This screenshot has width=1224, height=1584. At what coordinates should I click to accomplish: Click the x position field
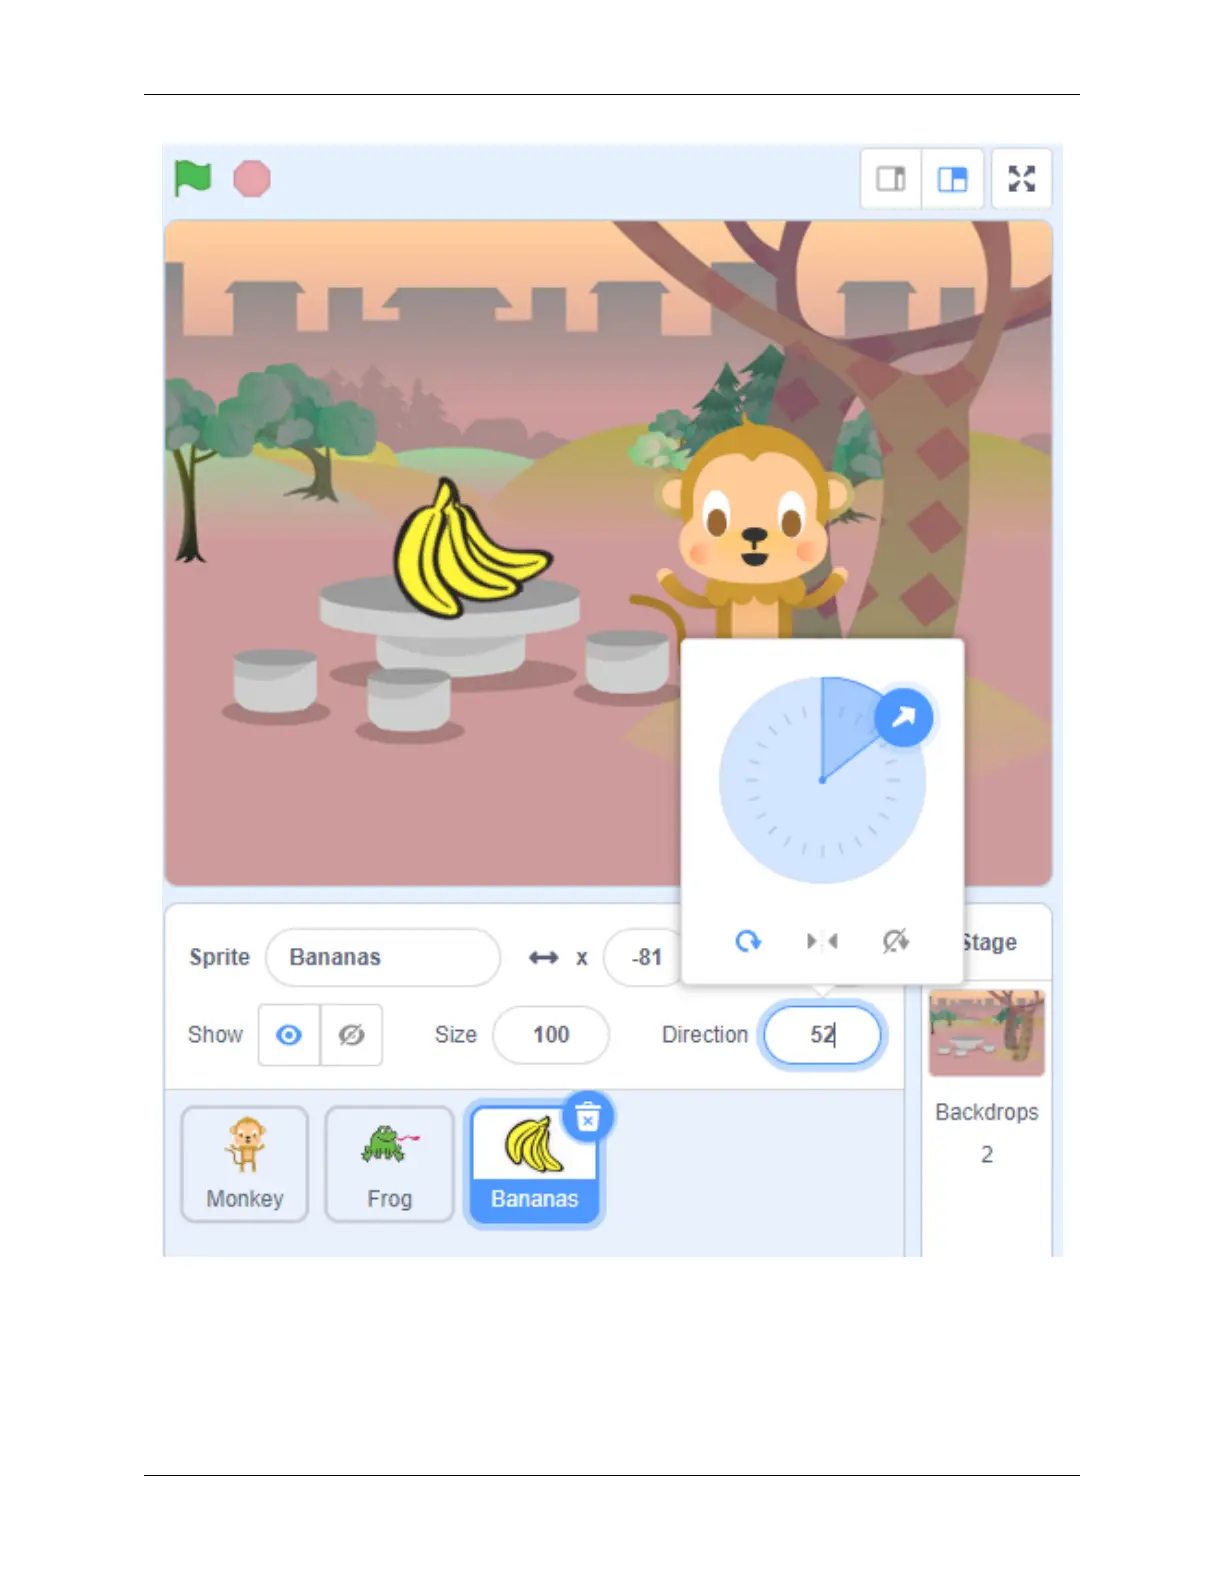pos(644,957)
